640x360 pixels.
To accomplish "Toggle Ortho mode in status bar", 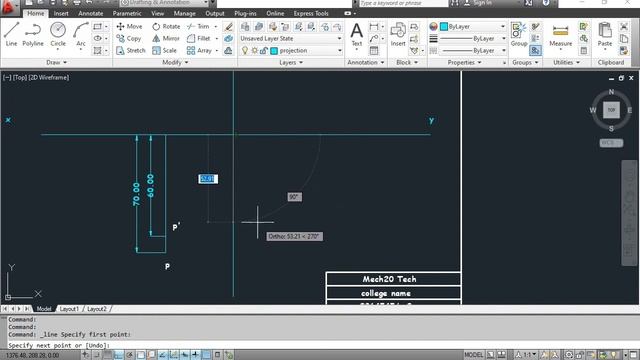I will 118,355.
